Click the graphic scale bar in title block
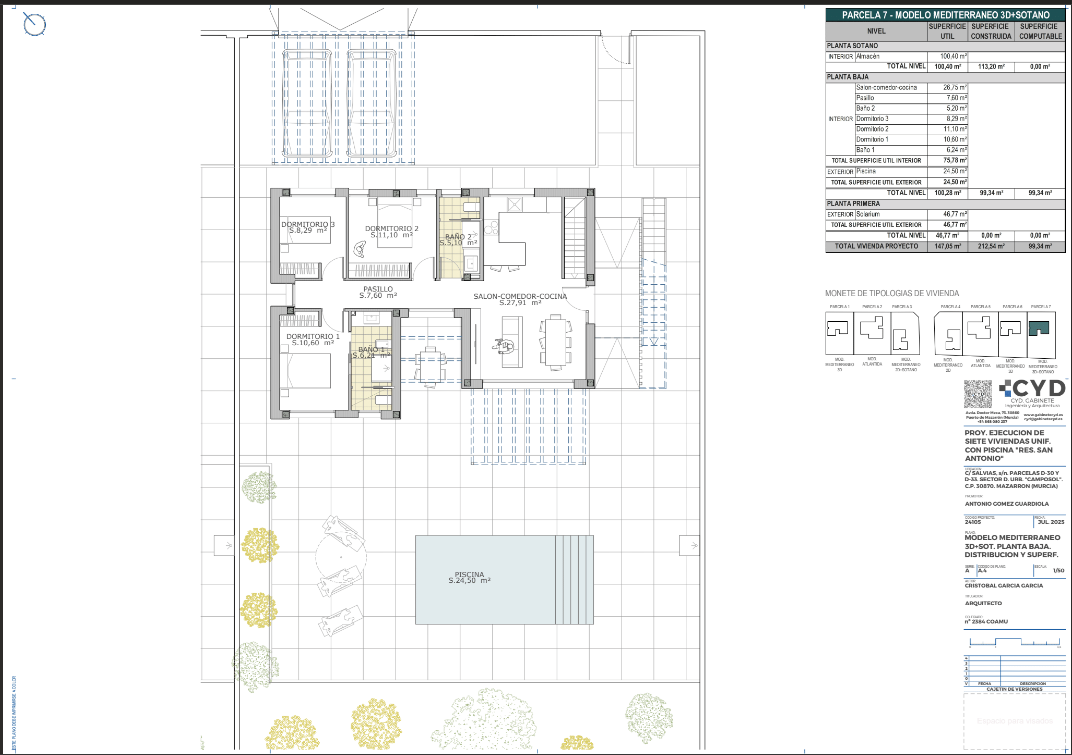Image resolution: width=1072 pixels, height=755 pixels. 1015,642
